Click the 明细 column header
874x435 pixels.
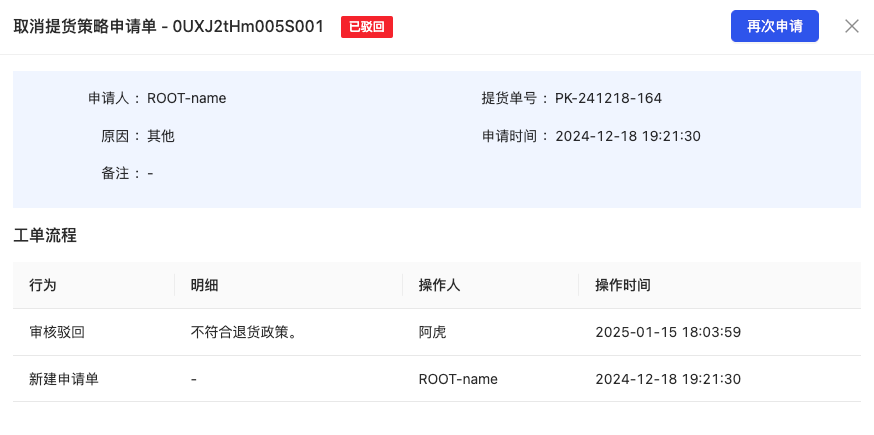tap(204, 285)
